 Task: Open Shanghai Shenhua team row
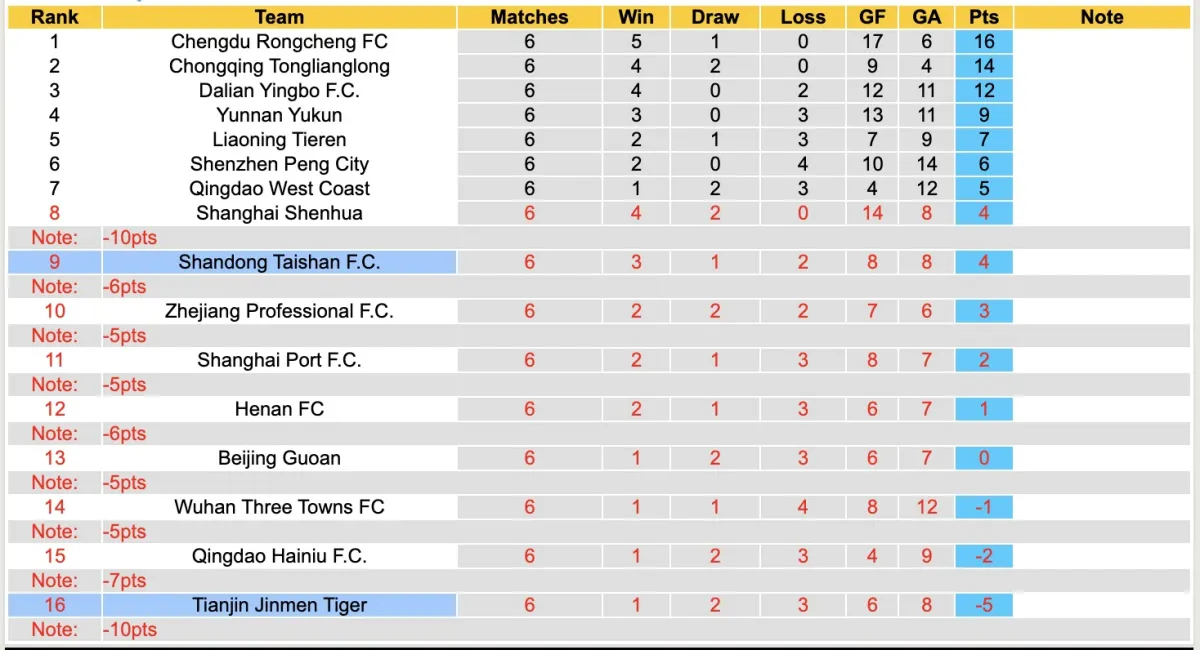(x=279, y=213)
